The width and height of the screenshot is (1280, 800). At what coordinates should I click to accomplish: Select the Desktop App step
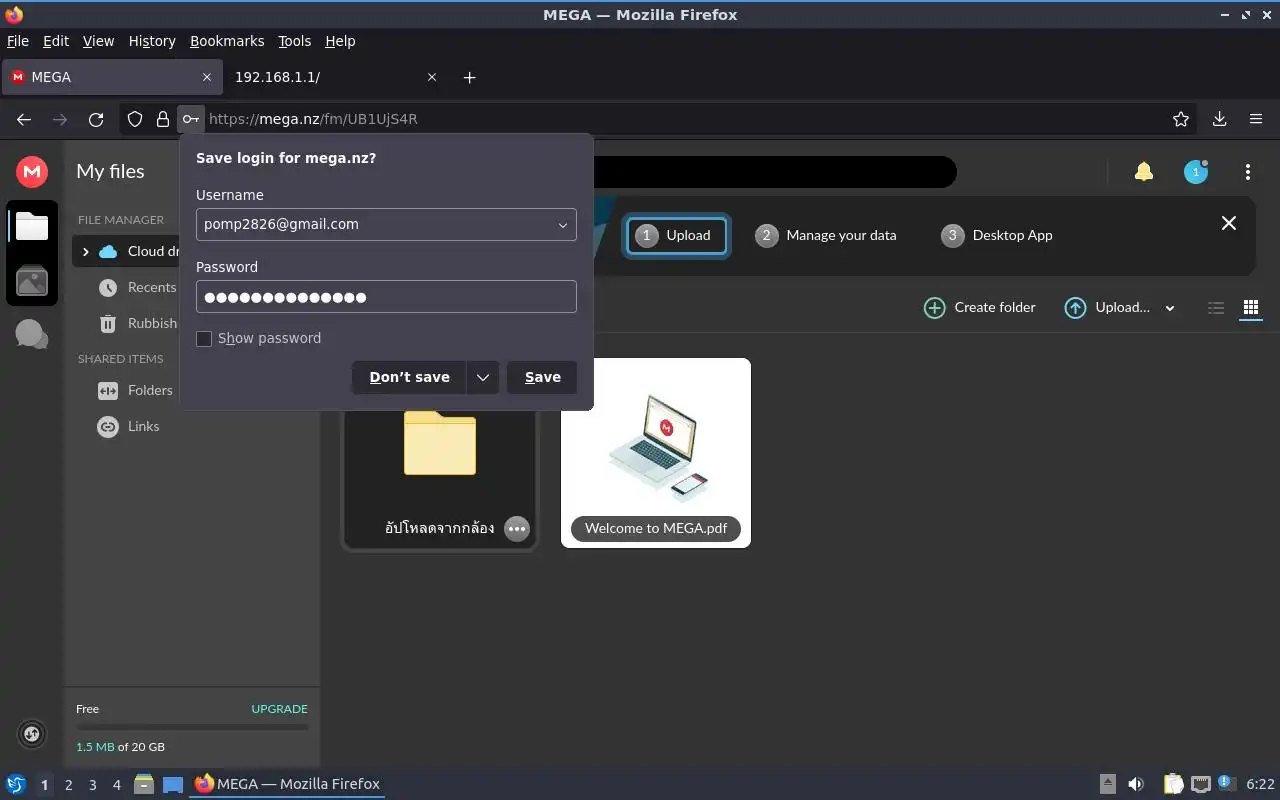[997, 236]
